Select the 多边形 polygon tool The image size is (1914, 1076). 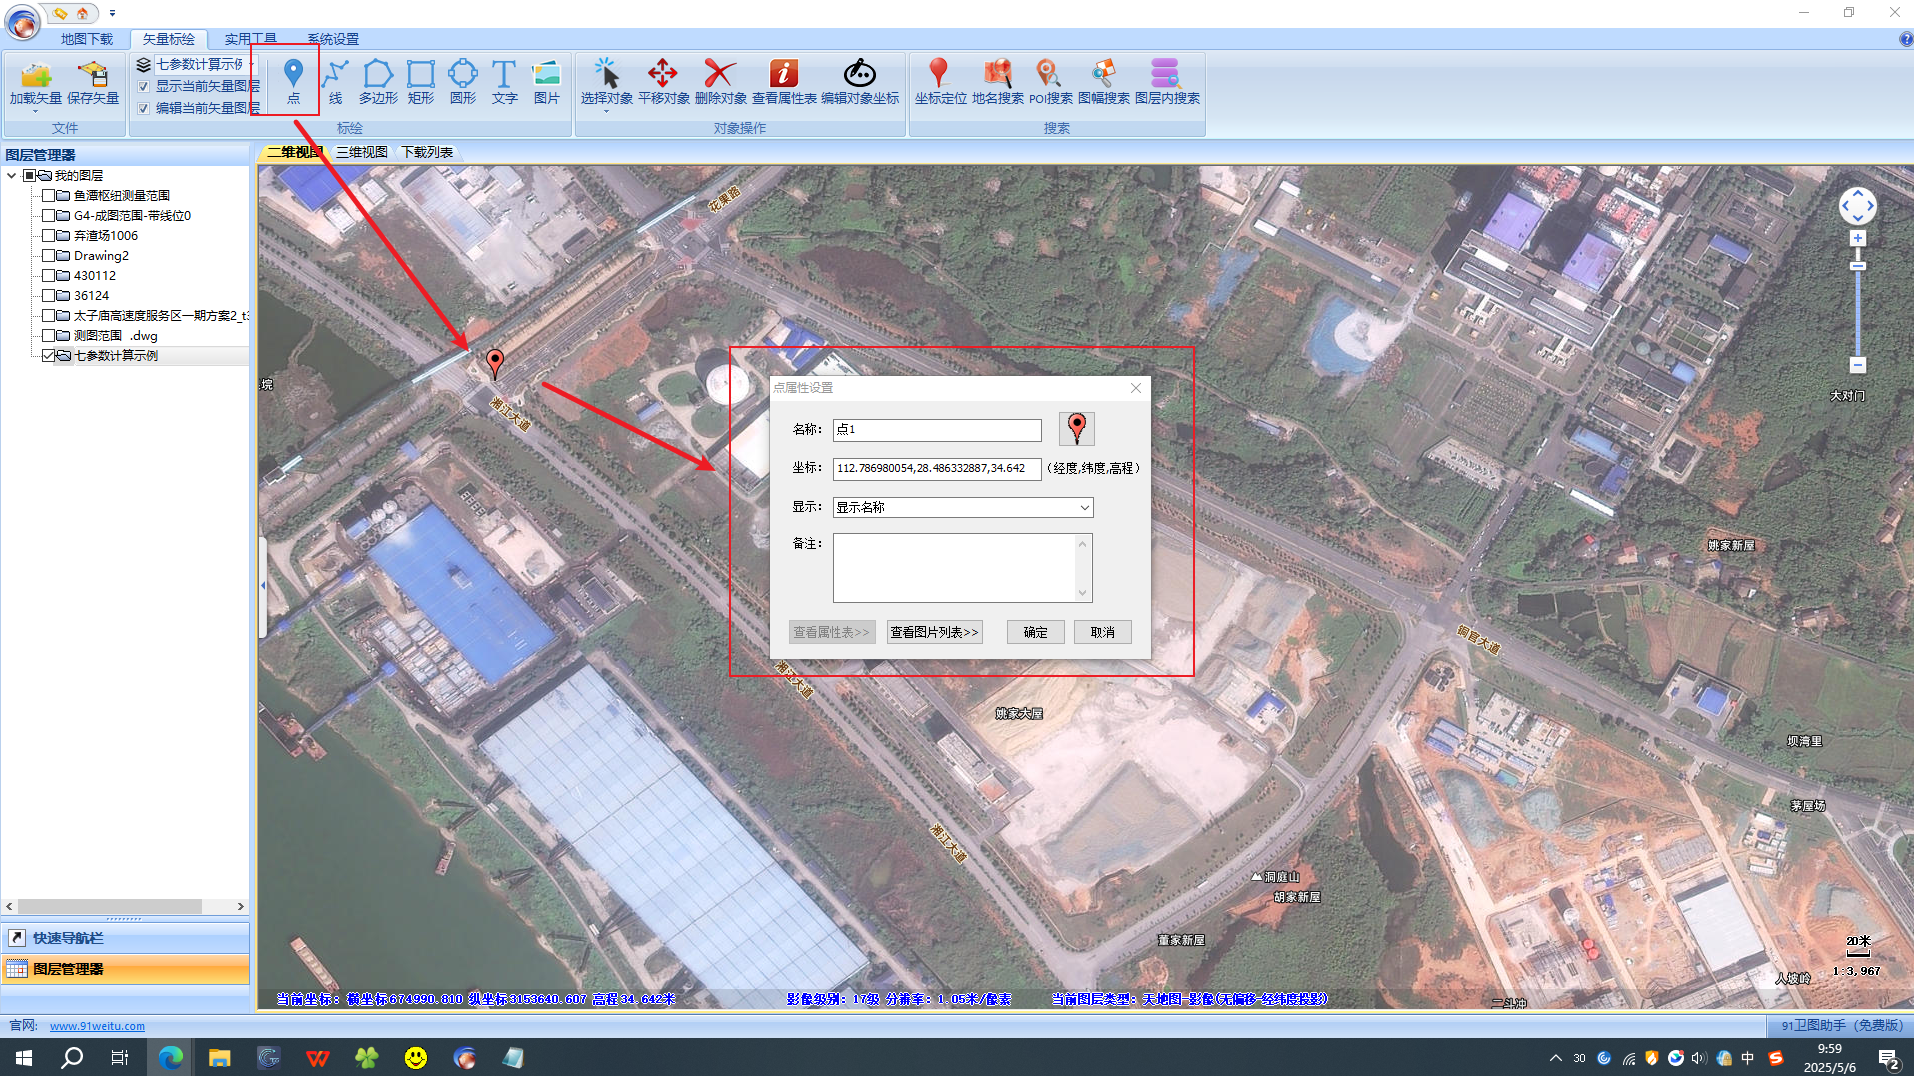(378, 82)
